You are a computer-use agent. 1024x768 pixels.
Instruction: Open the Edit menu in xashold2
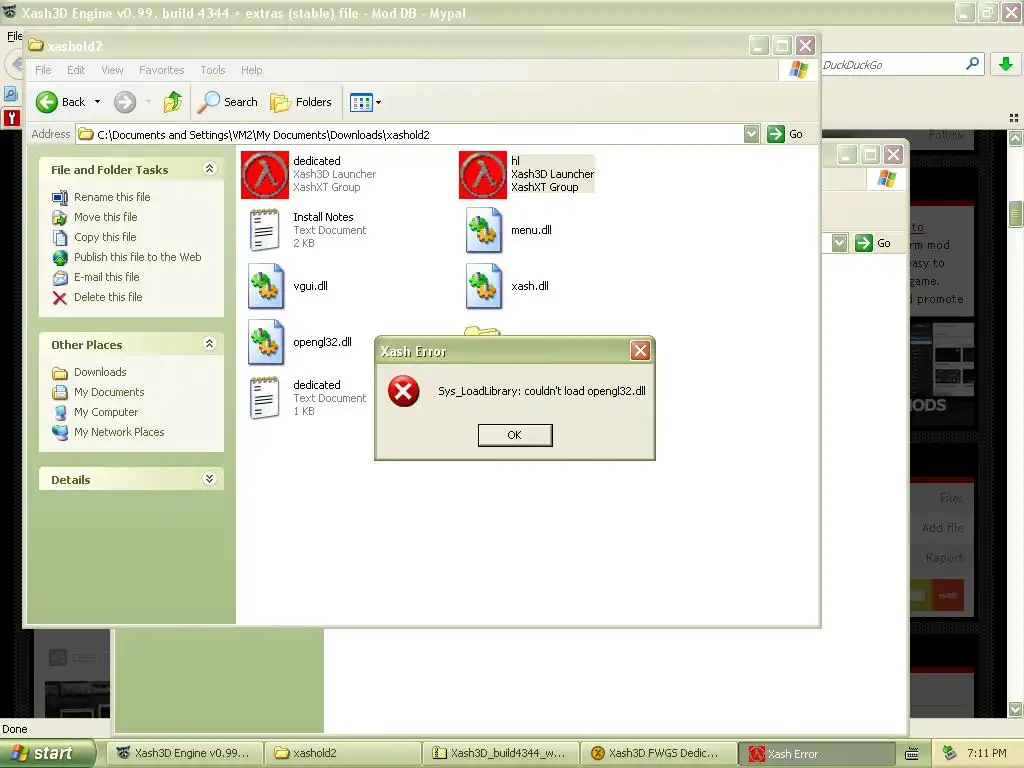click(x=76, y=70)
